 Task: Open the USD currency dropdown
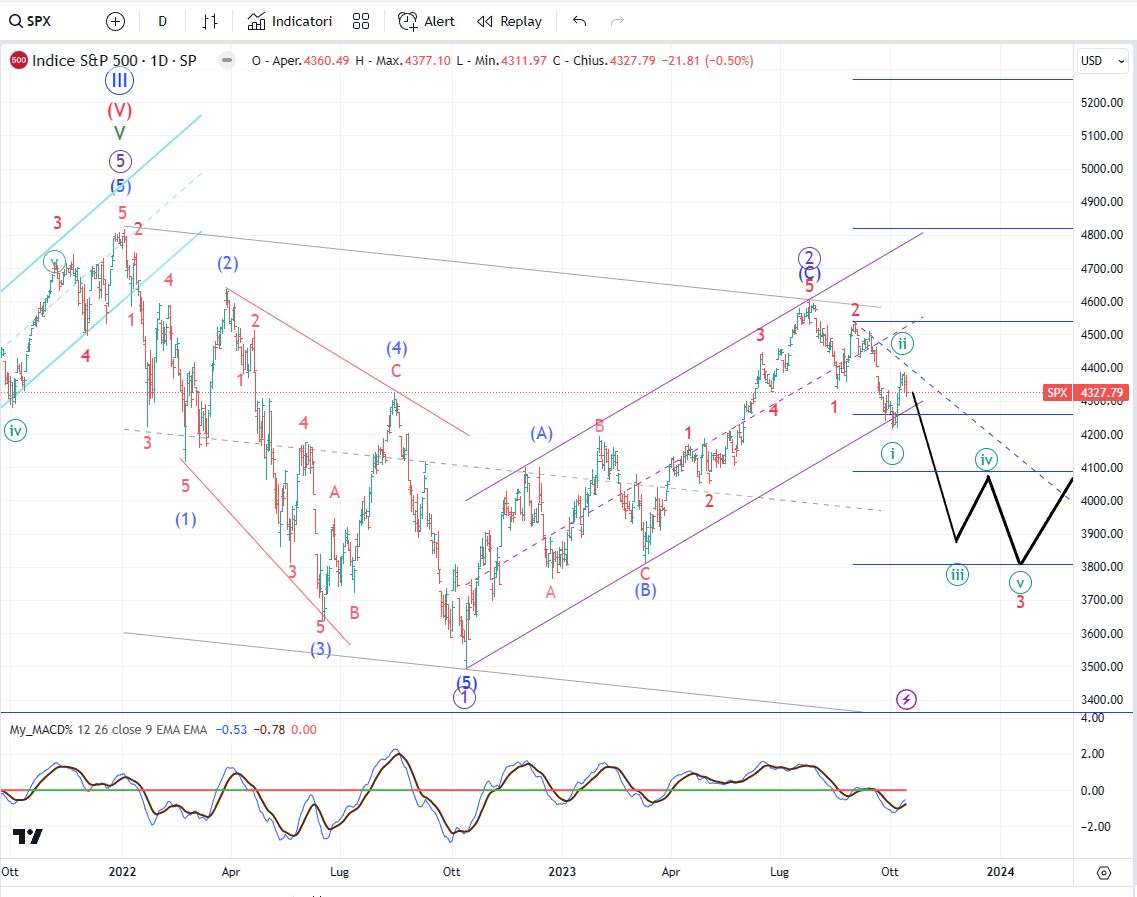point(1101,61)
